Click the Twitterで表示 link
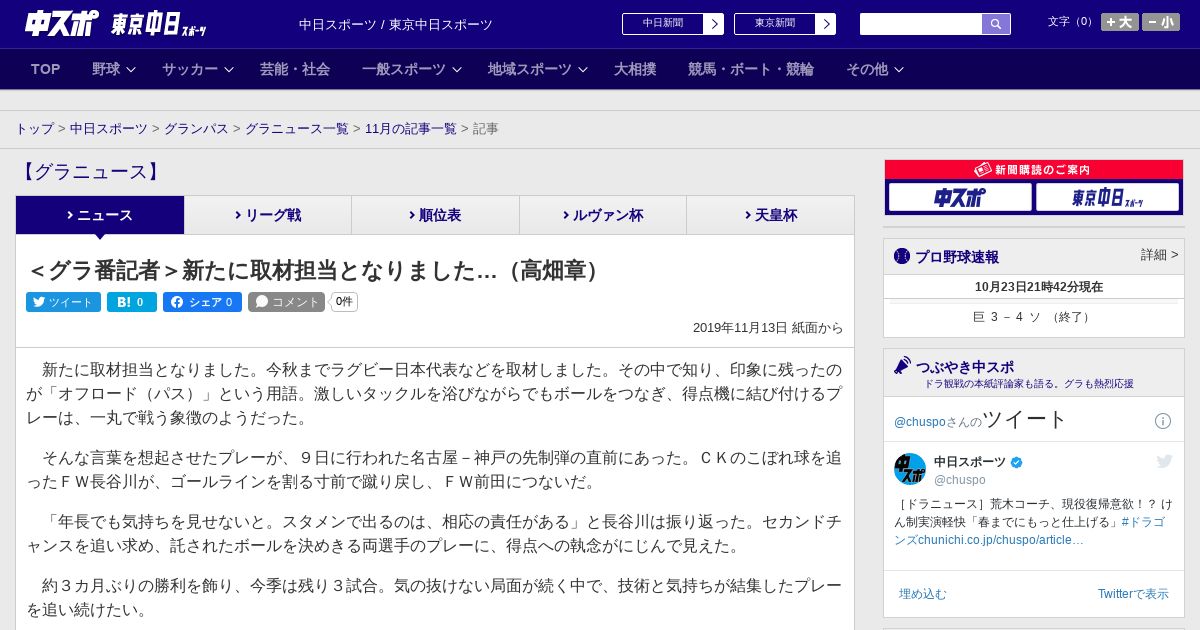The image size is (1200, 630). click(1133, 594)
